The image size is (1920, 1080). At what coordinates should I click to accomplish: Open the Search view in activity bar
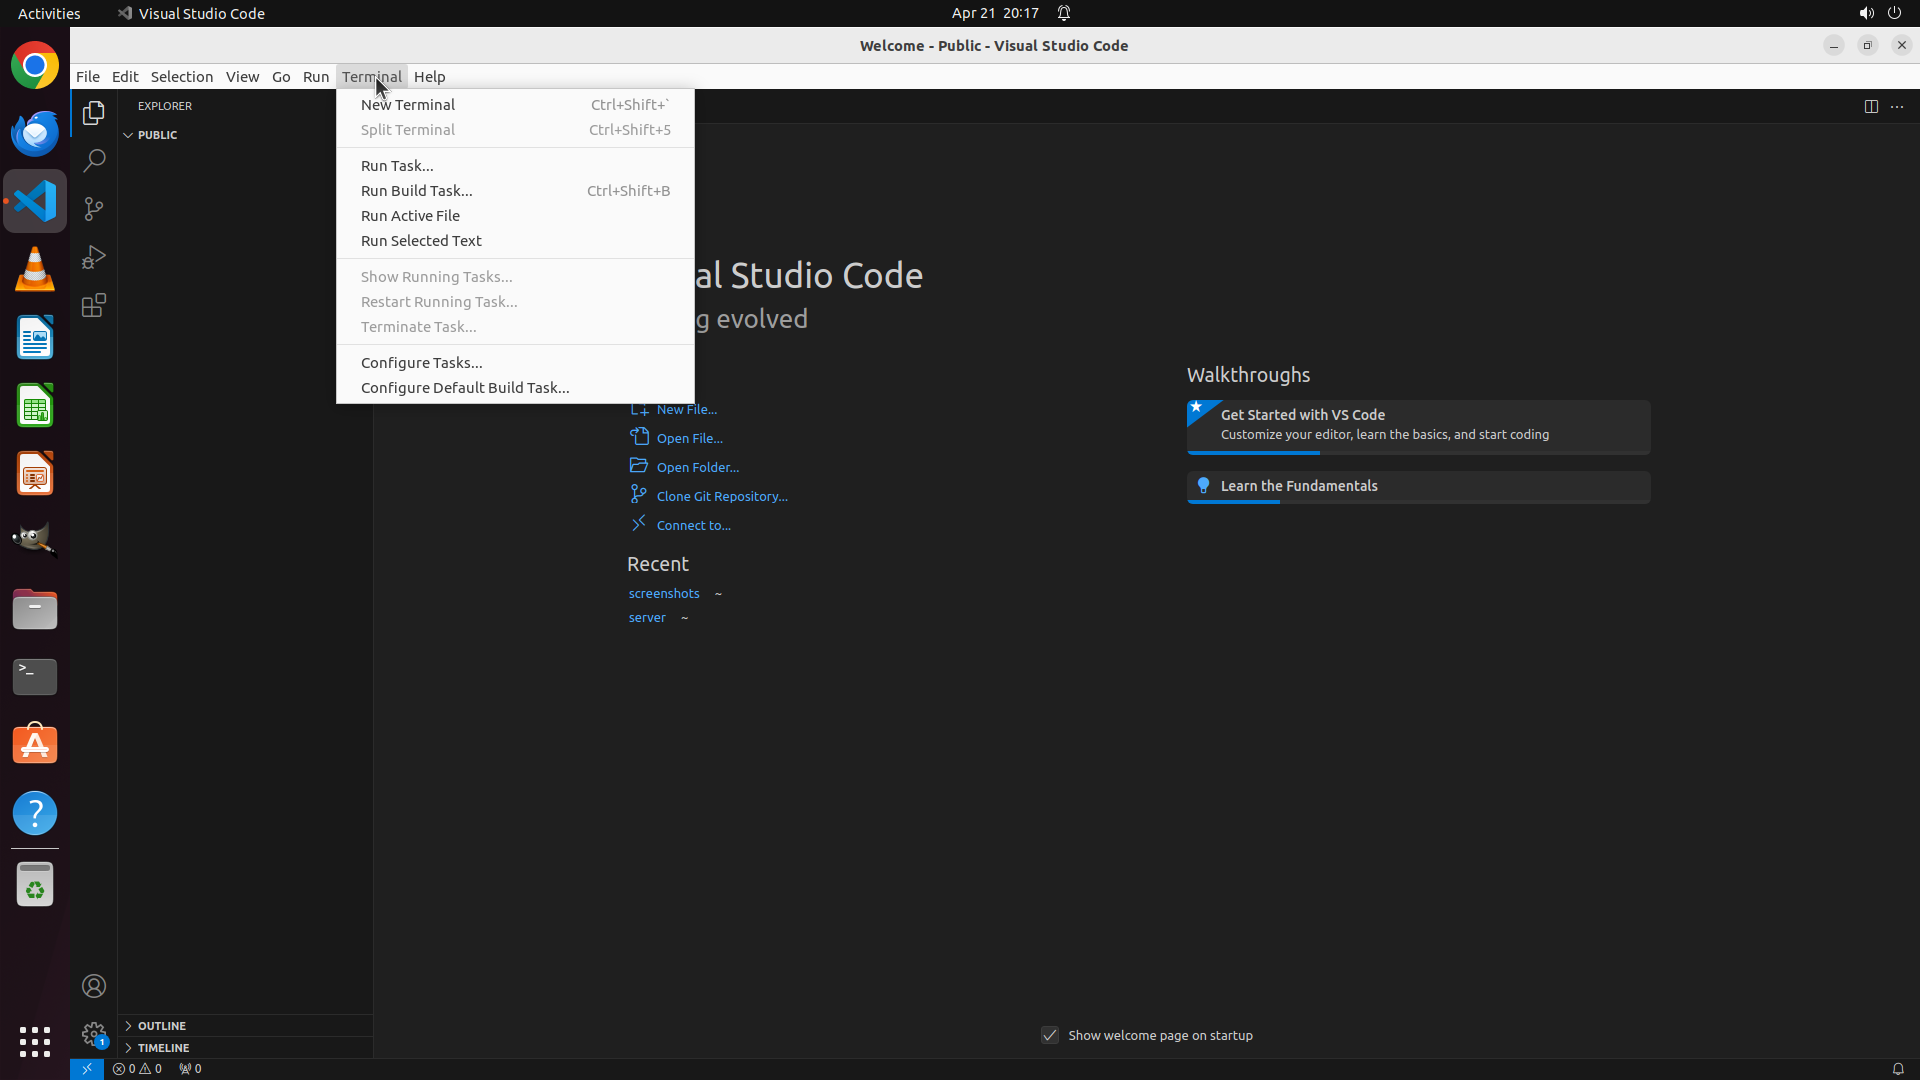tap(94, 160)
